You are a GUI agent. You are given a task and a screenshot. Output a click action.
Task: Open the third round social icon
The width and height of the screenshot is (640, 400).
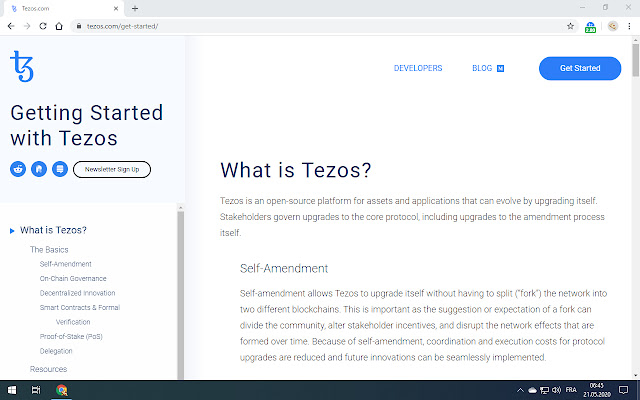pos(60,169)
